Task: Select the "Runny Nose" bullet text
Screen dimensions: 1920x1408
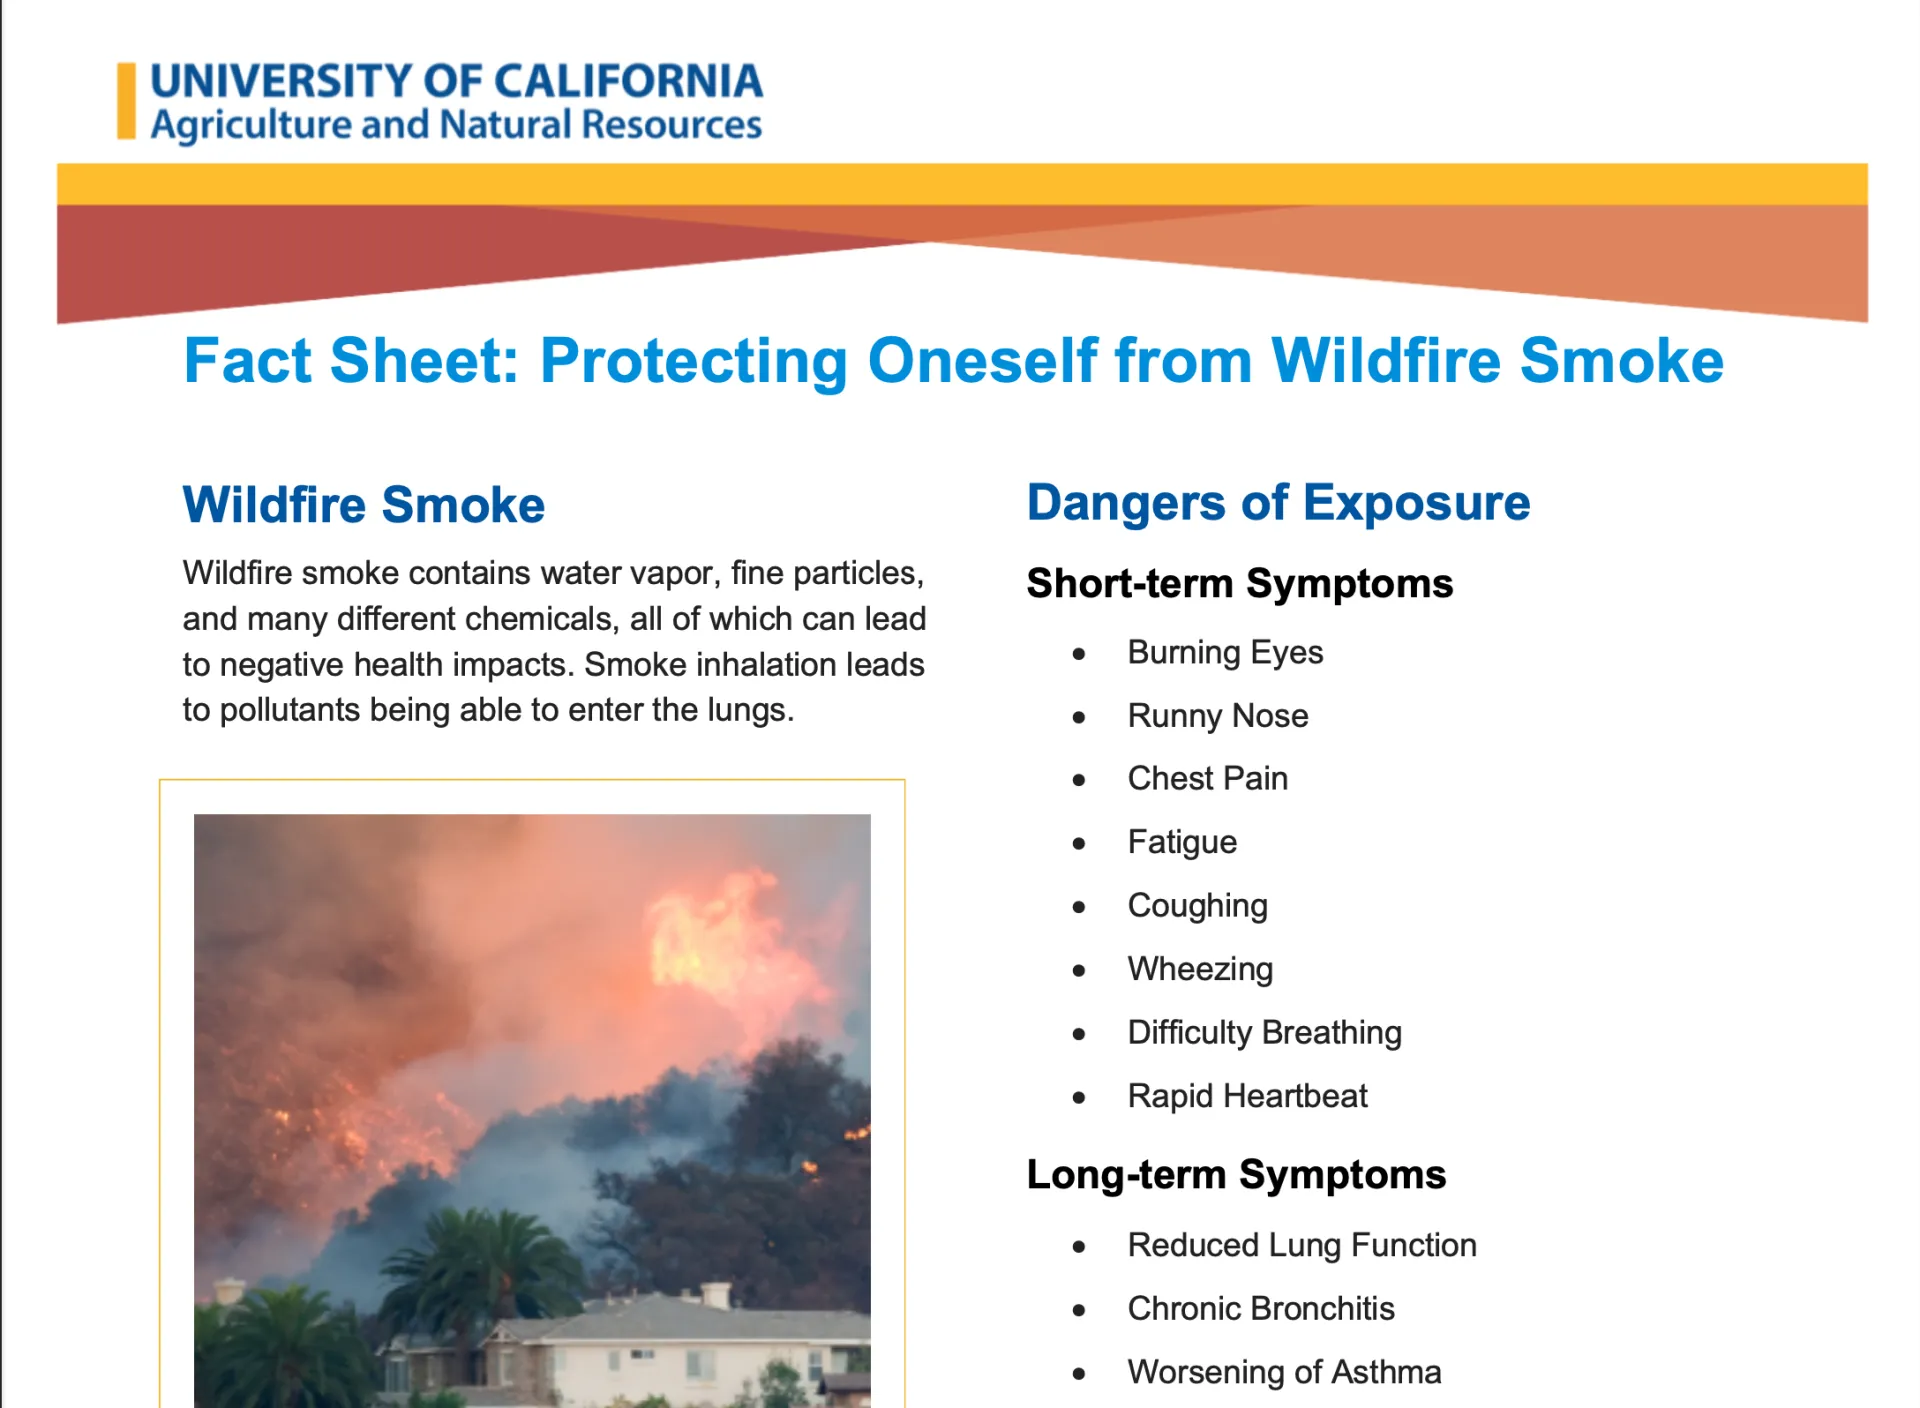Action: 1218,716
